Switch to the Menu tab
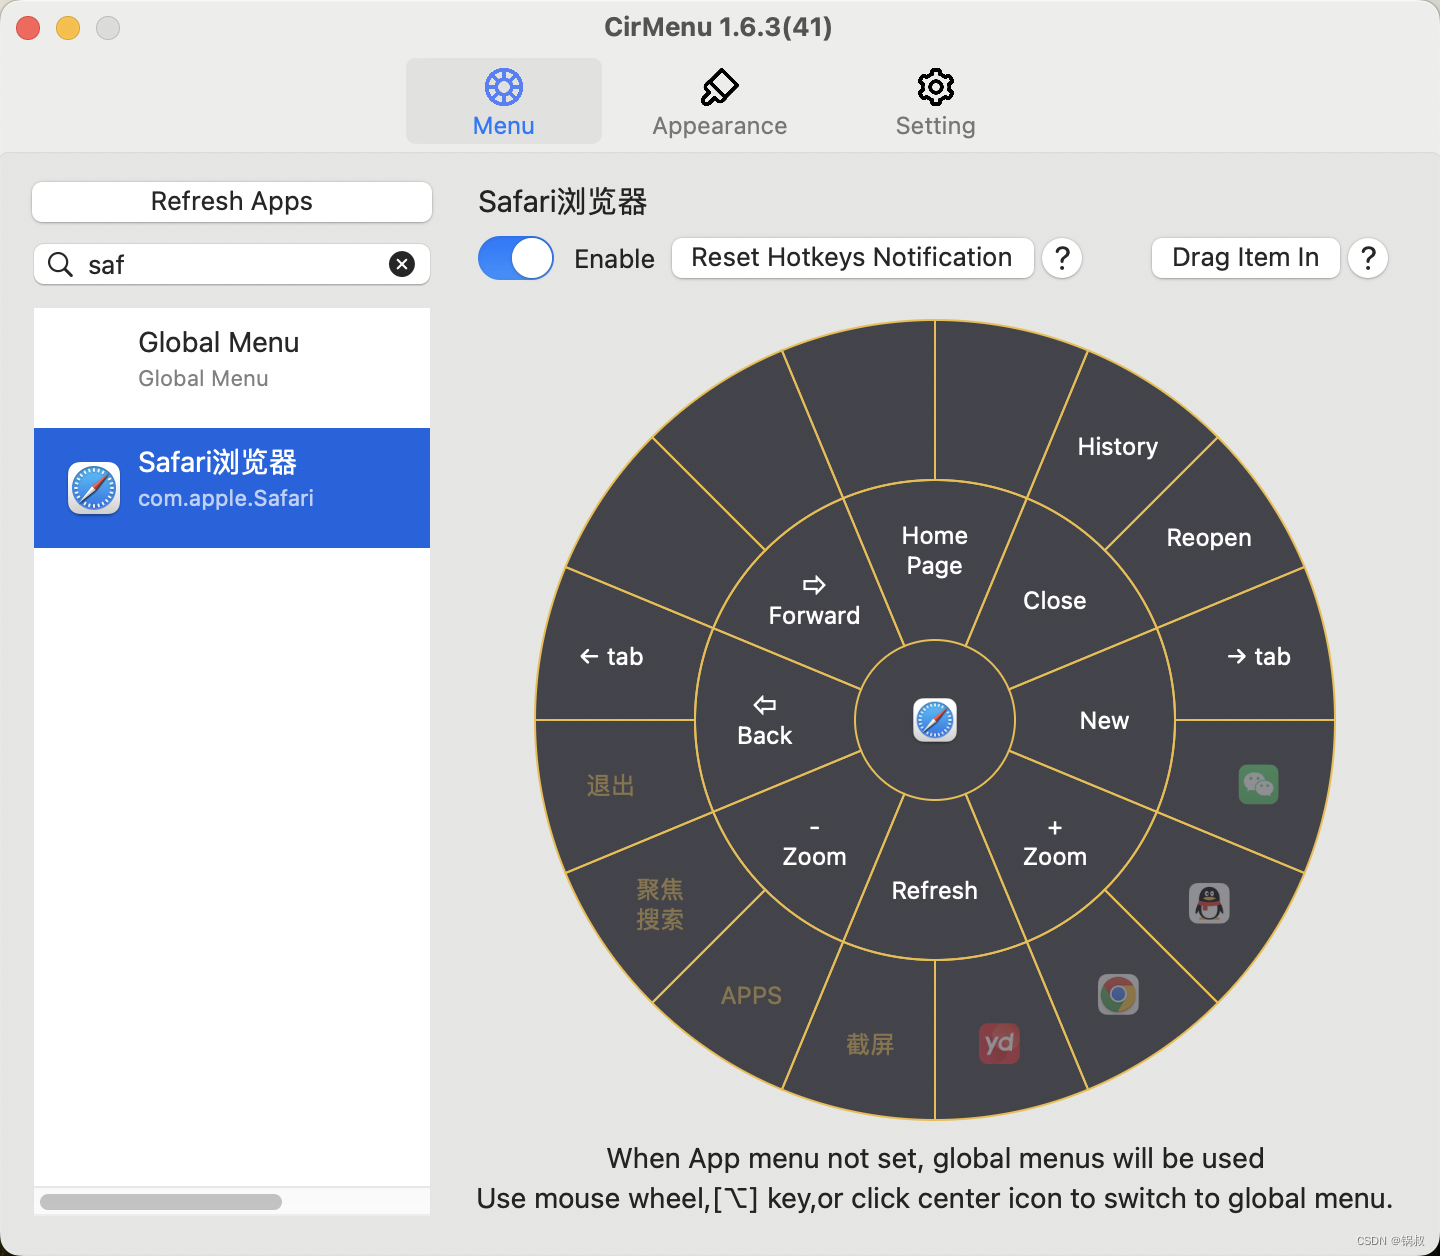Image resolution: width=1440 pixels, height=1256 pixels. [504, 102]
